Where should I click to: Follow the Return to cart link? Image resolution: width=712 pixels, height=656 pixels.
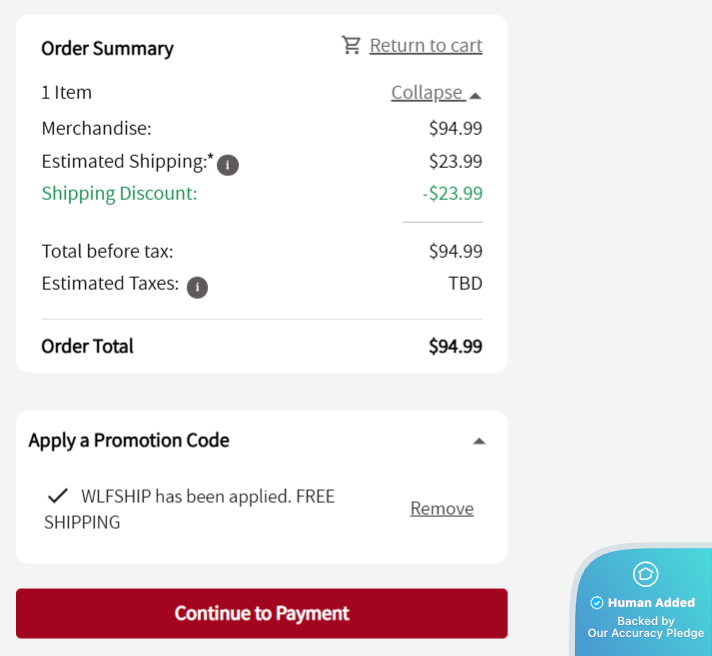[x=426, y=45]
